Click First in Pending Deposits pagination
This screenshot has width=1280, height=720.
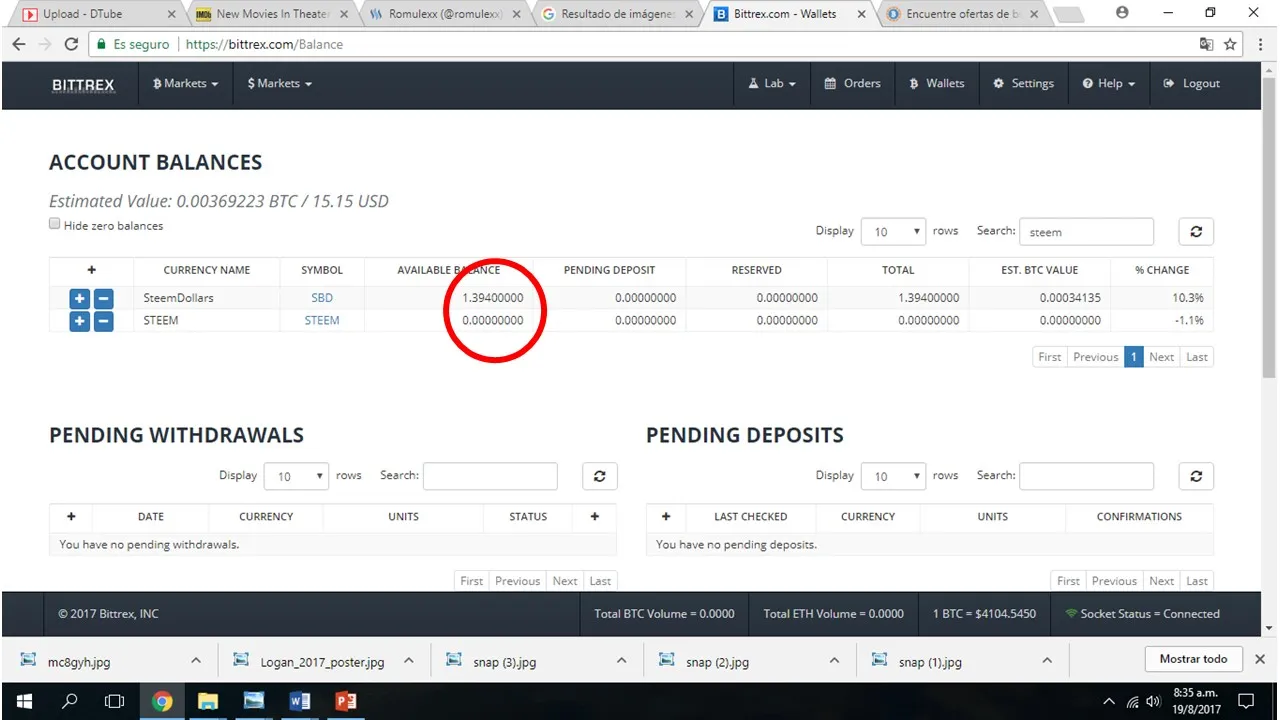click(1069, 581)
